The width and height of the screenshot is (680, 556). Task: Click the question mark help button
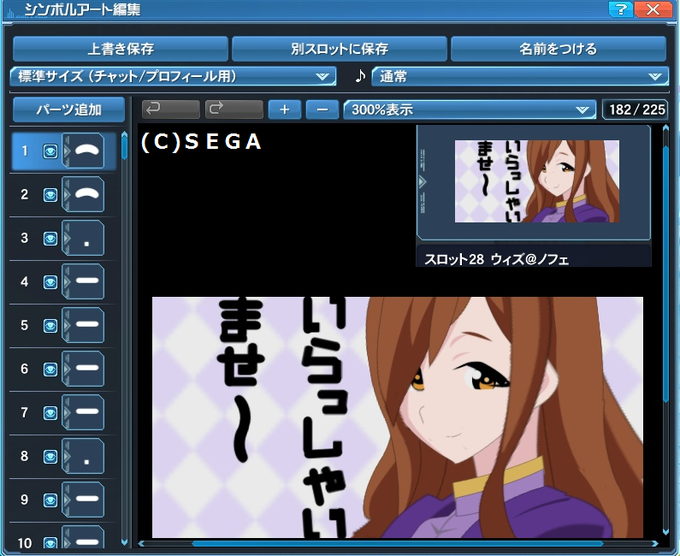[x=621, y=9]
